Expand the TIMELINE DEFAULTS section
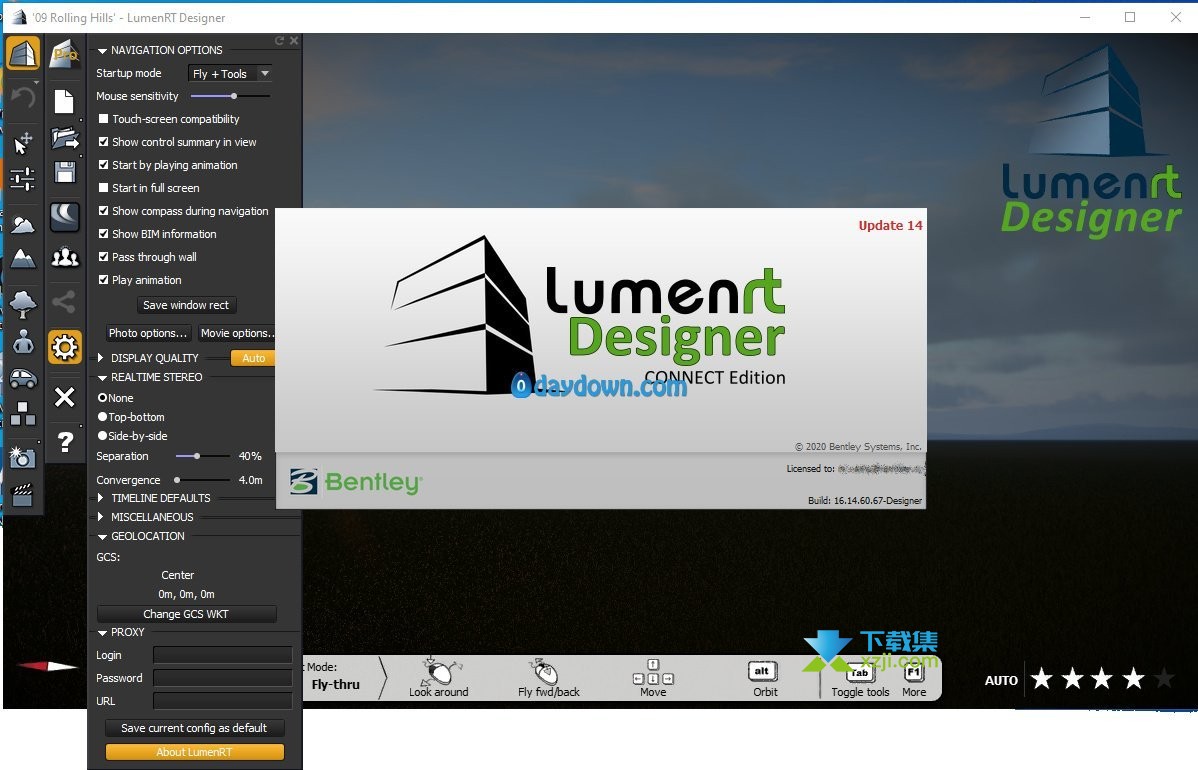 tap(101, 498)
